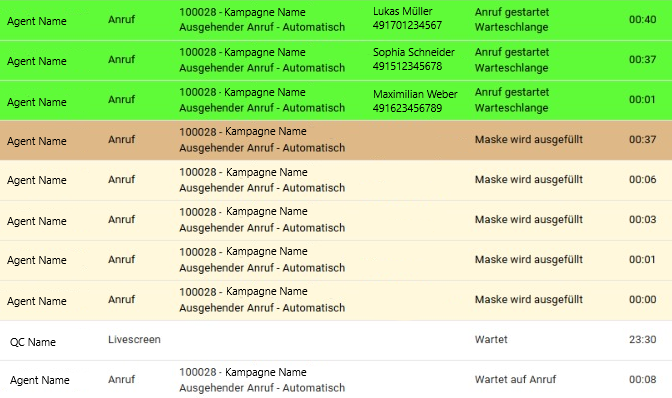Click duration 00:40 in Lukas Müller row
672x398 pixels.
642,19
